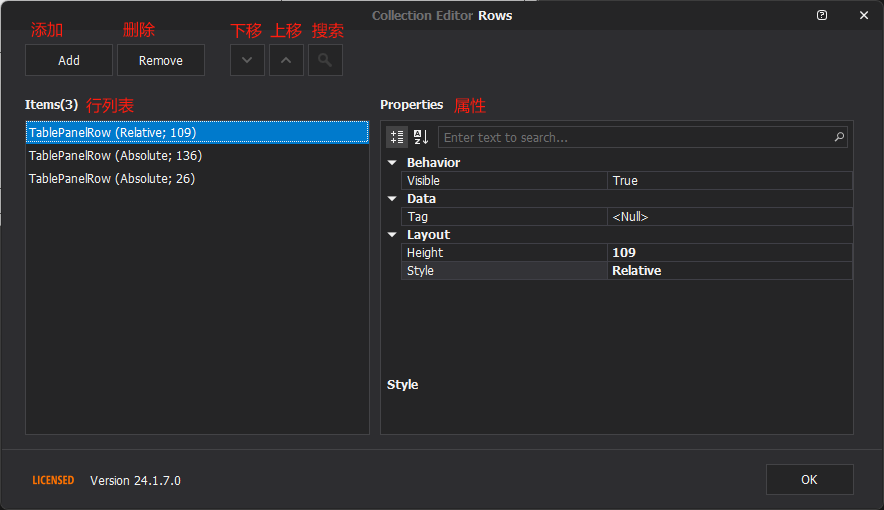Edit the Tag value <Null>

pos(730,216)
